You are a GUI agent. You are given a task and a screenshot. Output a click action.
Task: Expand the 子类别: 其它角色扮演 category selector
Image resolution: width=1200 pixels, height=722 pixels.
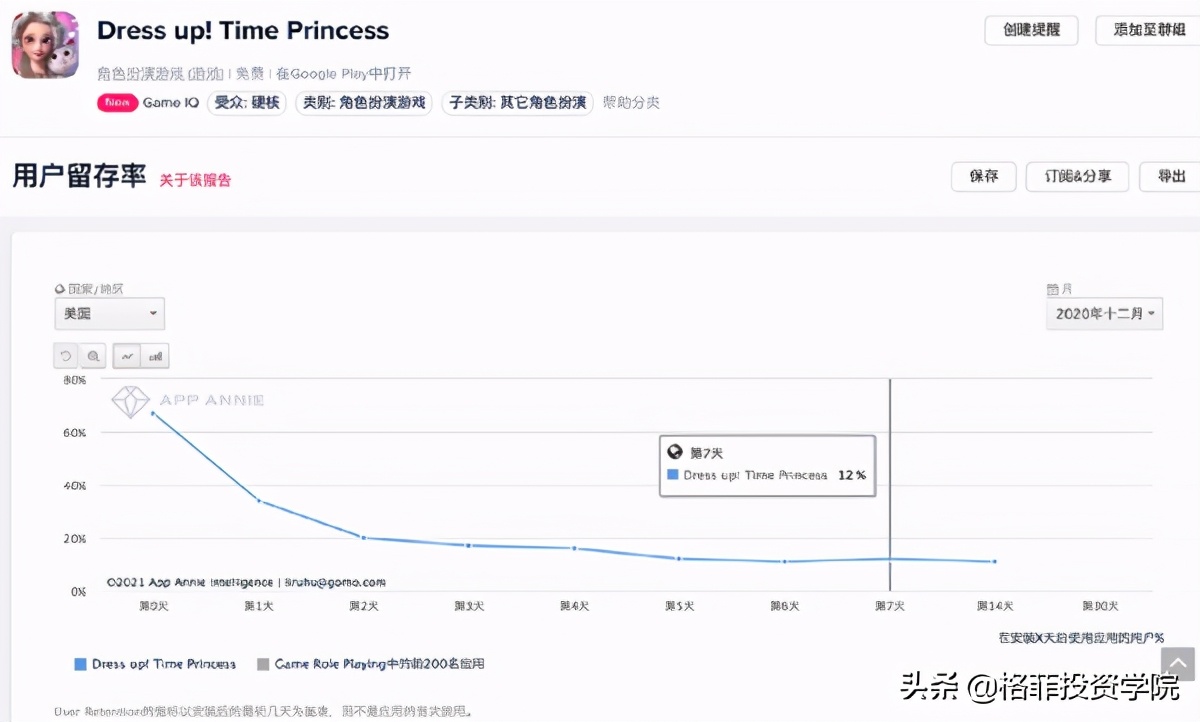coord(517,102)
